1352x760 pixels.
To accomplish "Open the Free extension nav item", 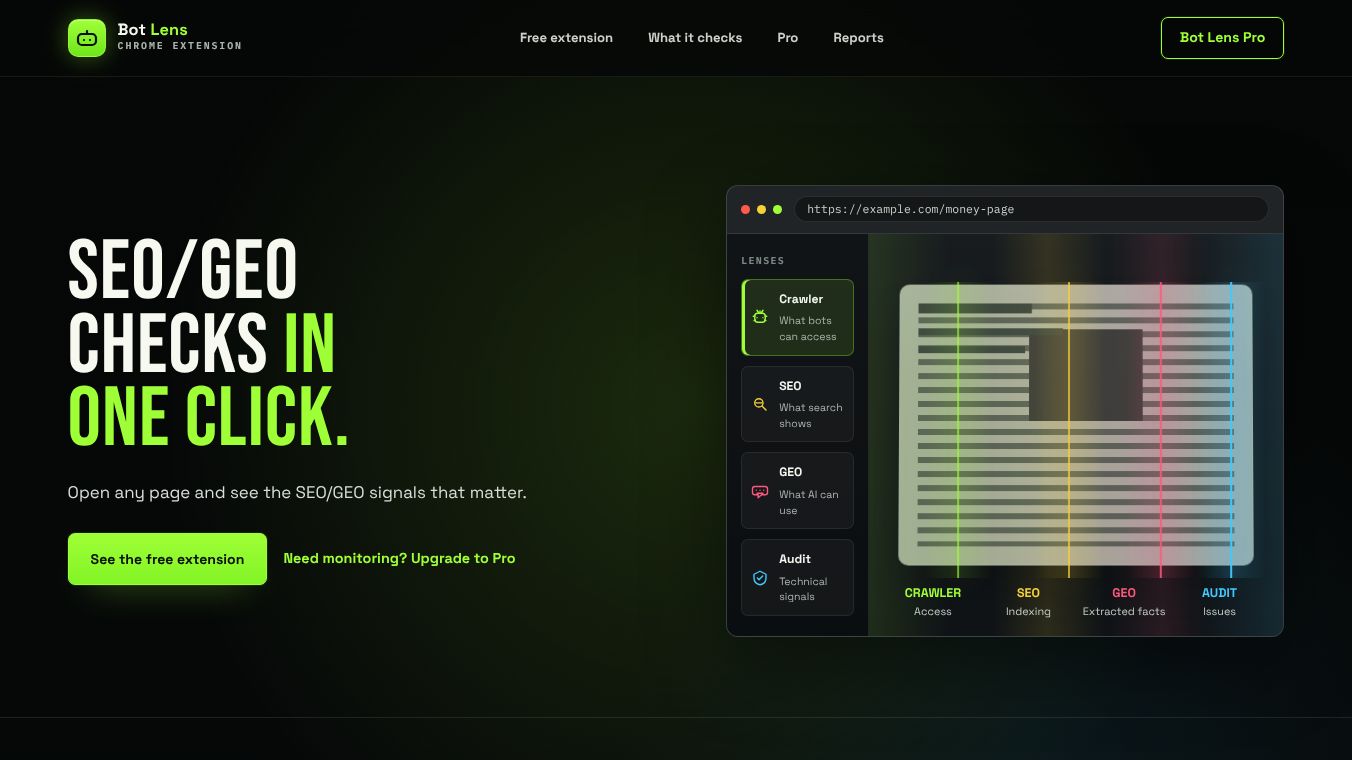I will pos(566,38).
